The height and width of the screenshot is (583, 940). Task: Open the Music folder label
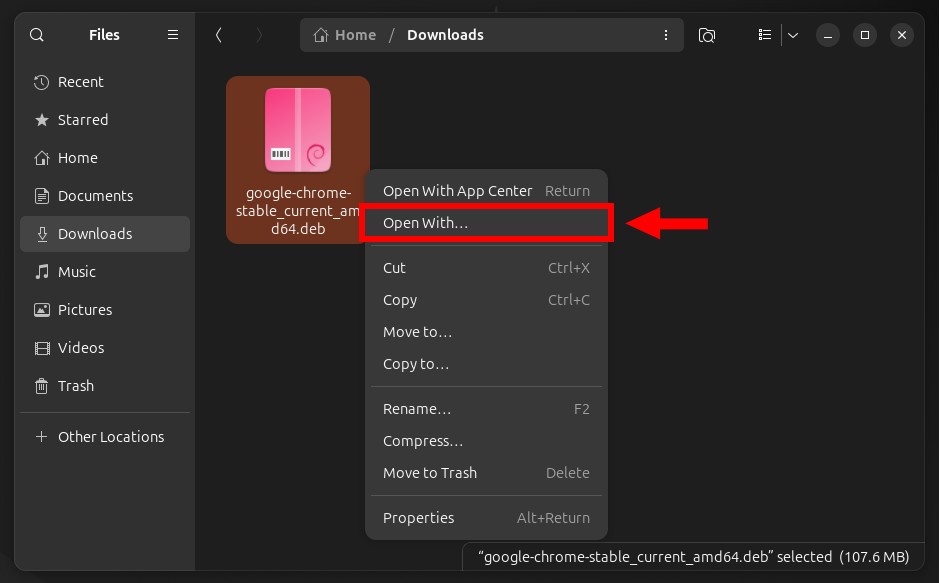pos(77,272)
